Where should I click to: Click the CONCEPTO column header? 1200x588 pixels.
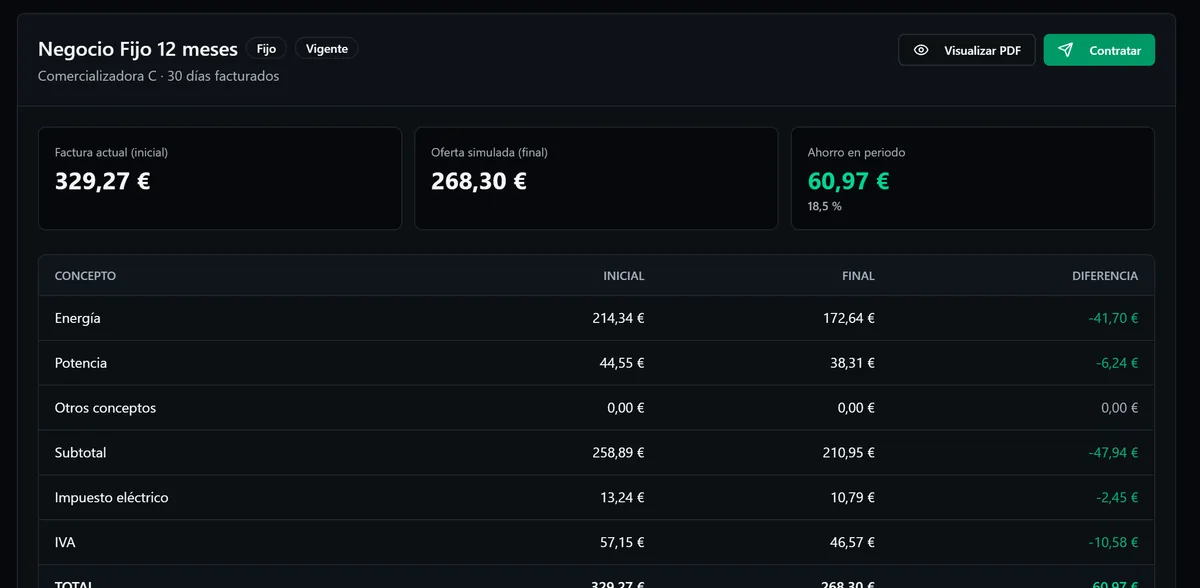(x=85, y=276)
